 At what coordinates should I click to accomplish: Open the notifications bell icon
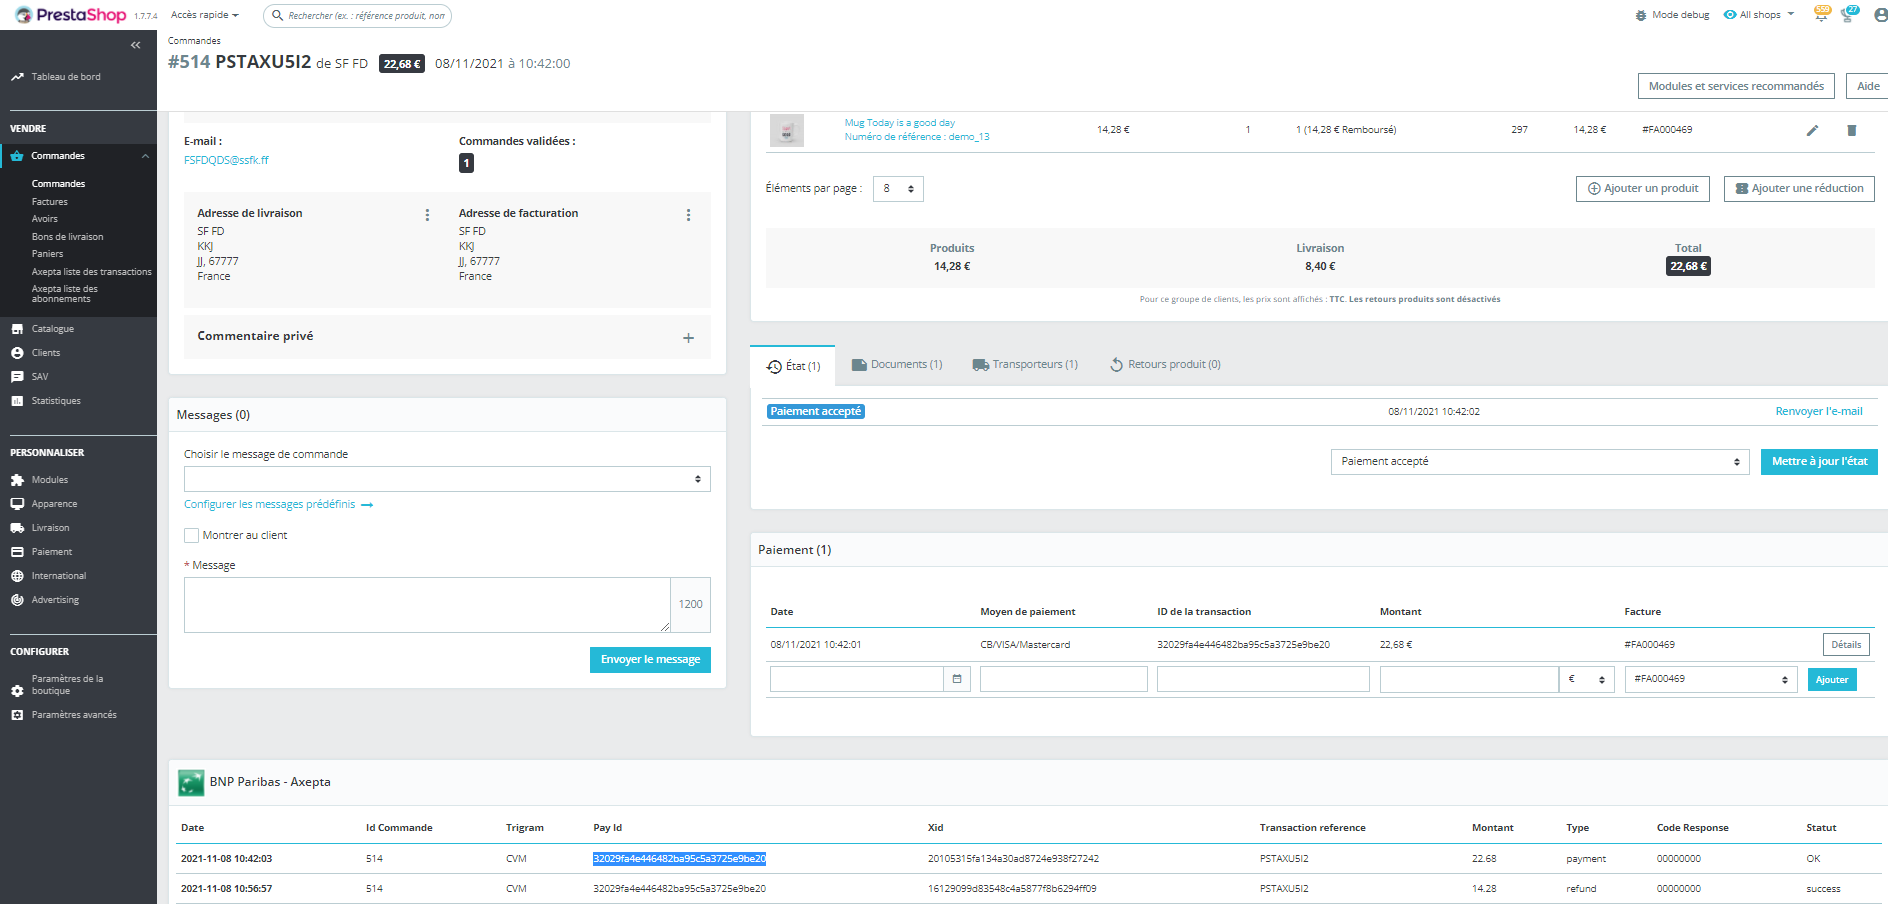coord(1821,15)
